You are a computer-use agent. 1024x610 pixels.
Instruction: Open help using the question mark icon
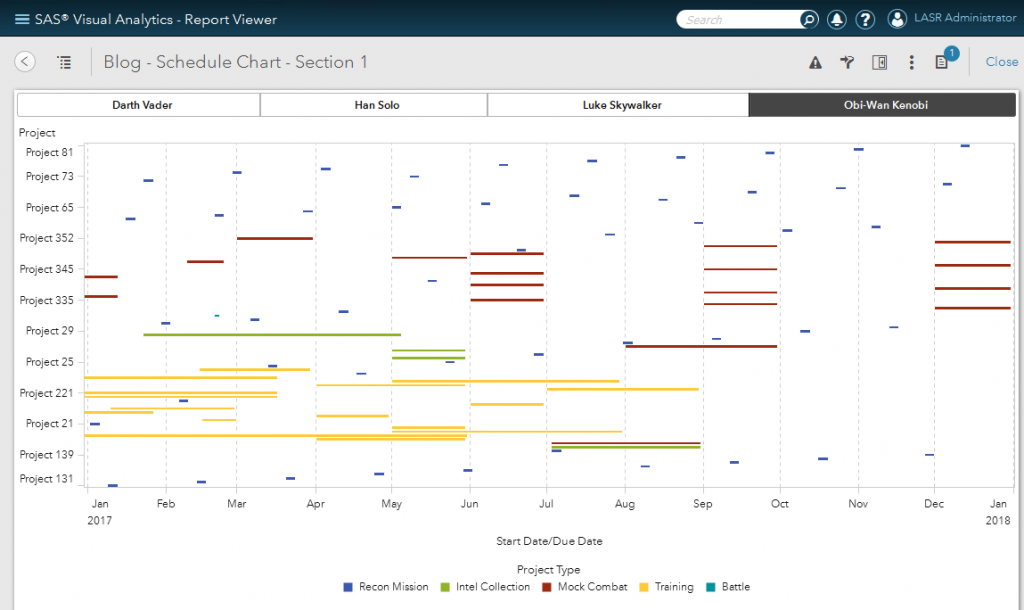click(x=865, y=18)
